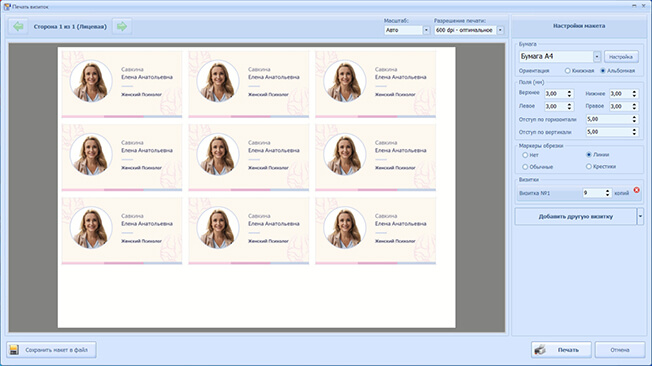Adjust Отступ по горизонтали stepper
This screenshot has height=366, width=652.
[x=634, y=119]
